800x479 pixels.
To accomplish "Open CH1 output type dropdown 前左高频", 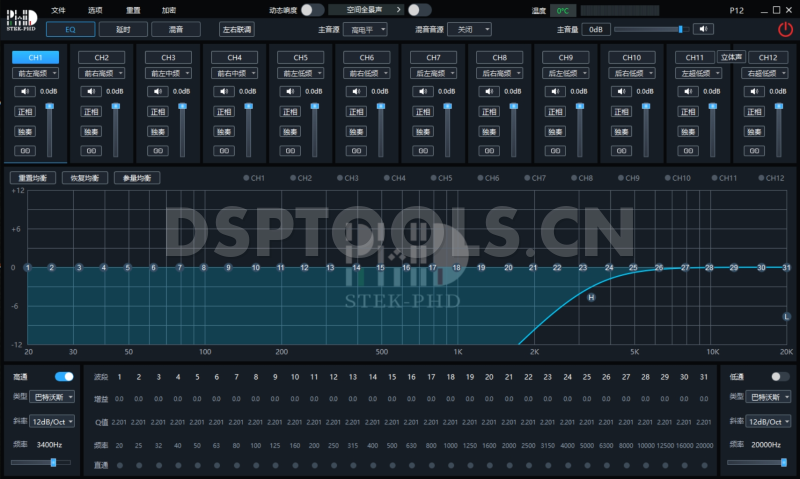I will click(35, 73).
